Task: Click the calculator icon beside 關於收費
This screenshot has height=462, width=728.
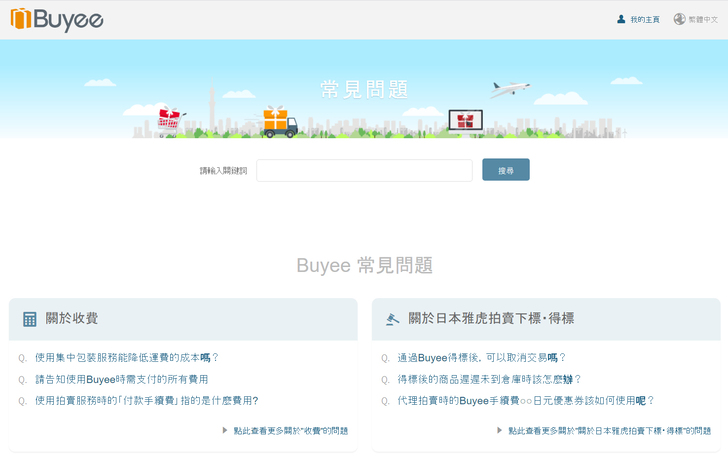Action: pyautogui.click(x=29, y=319)
